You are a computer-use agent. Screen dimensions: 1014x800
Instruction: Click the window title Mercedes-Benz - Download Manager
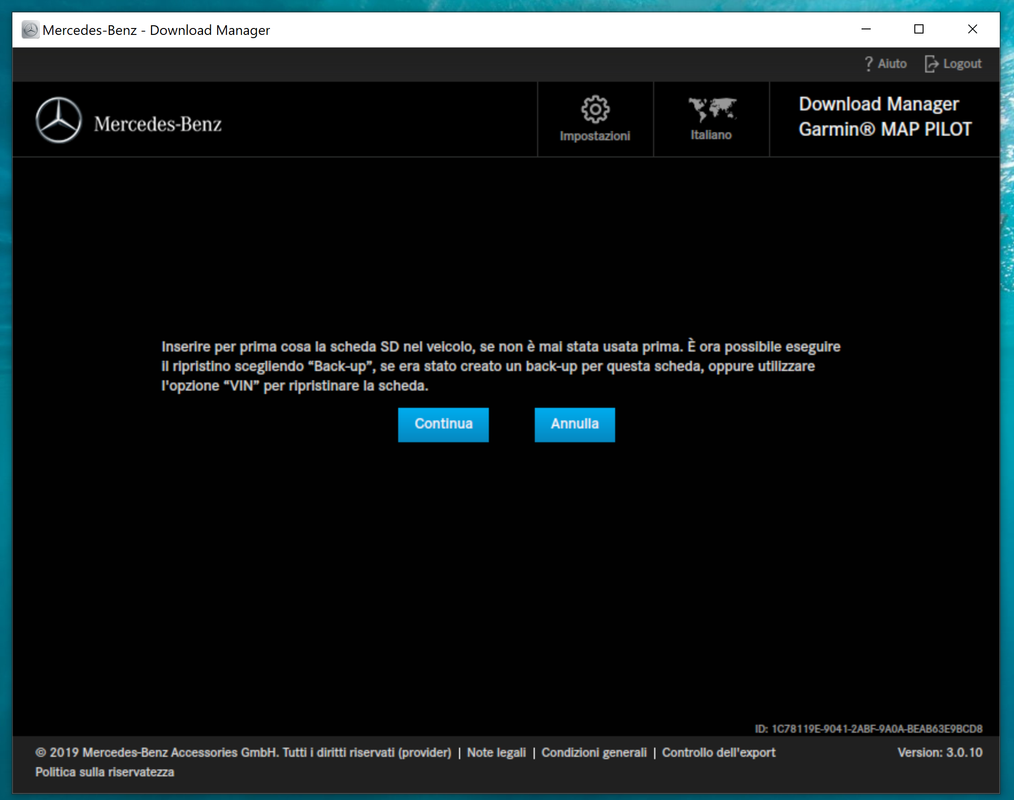[x=156, y=30]
